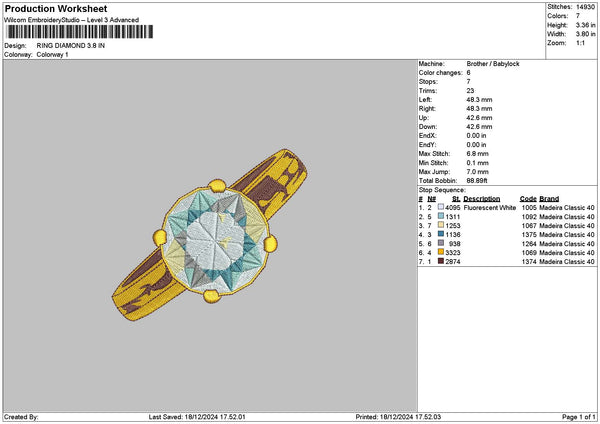Image resolution: width=600 pixels, height=424 pixels.
Task: Click machine value 'Brother / Babylock'
Action: [x=493, y=64]
